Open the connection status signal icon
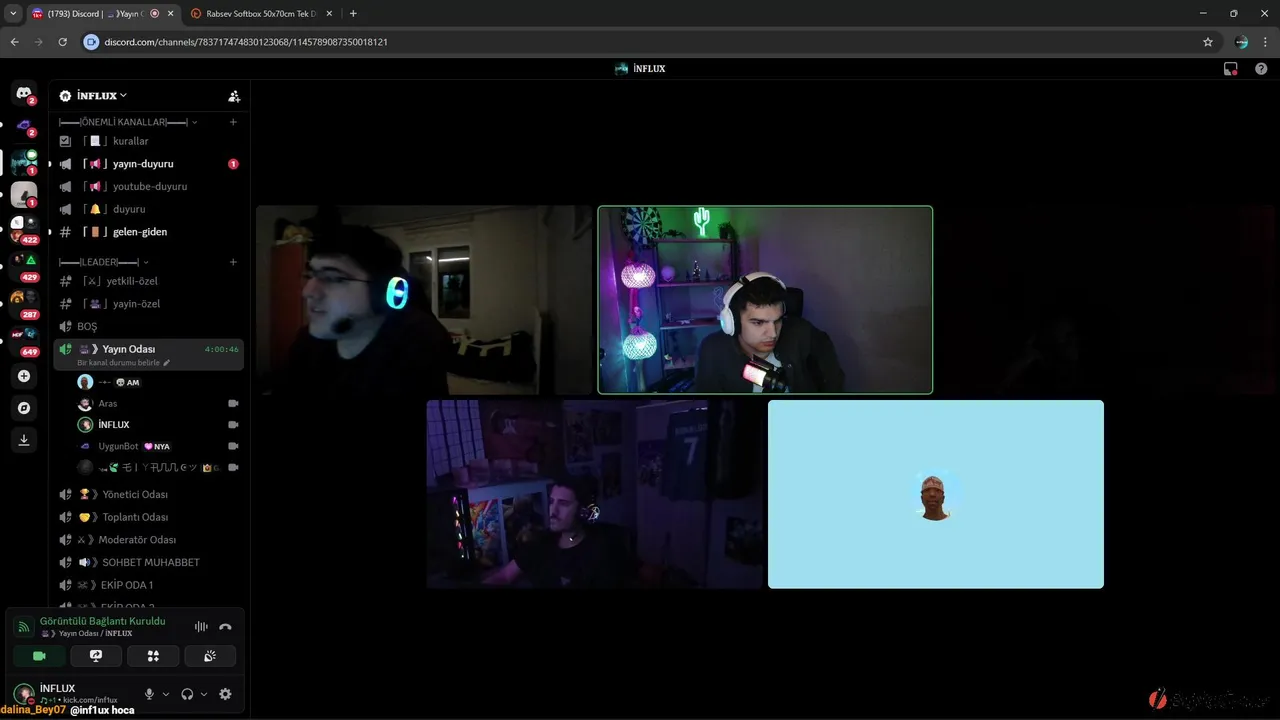This screenshot has height=720, width=1280. pos(24,627)
